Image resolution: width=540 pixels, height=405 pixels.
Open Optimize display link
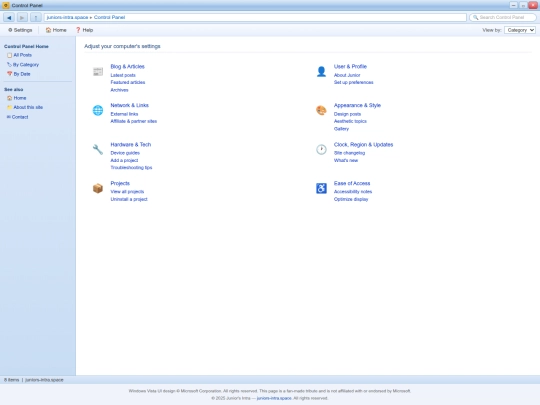351,199
